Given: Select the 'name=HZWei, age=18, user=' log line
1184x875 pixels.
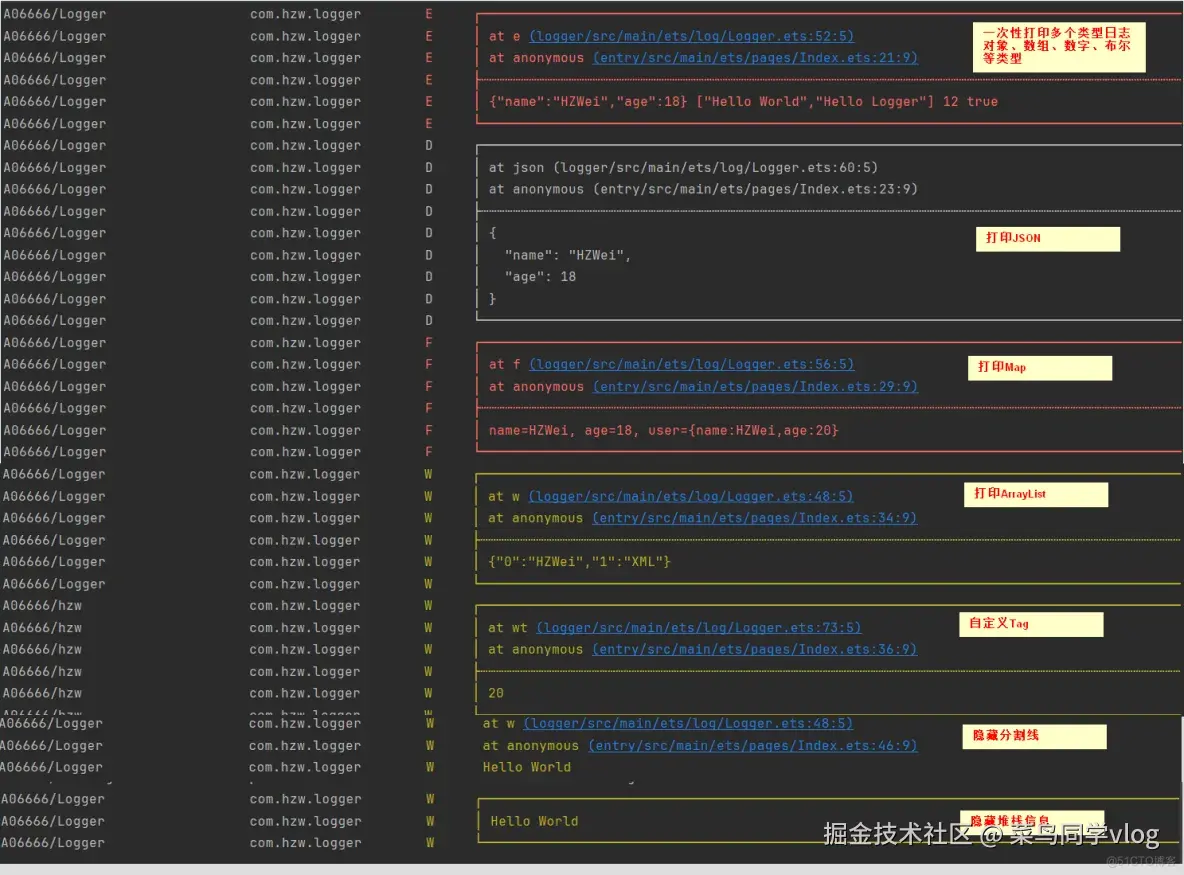Looking at the screenshot, I should click(x=663, y=430).
